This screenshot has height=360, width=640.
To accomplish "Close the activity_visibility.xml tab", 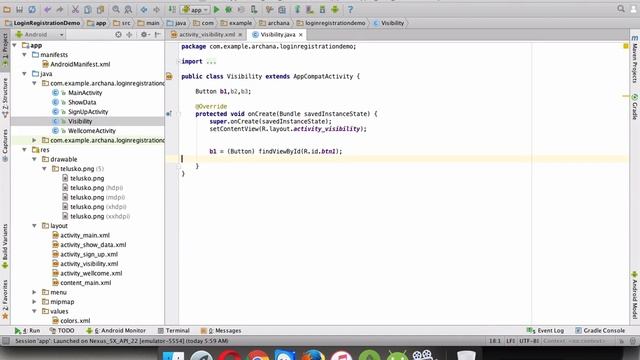I will [x=240, y=35].
